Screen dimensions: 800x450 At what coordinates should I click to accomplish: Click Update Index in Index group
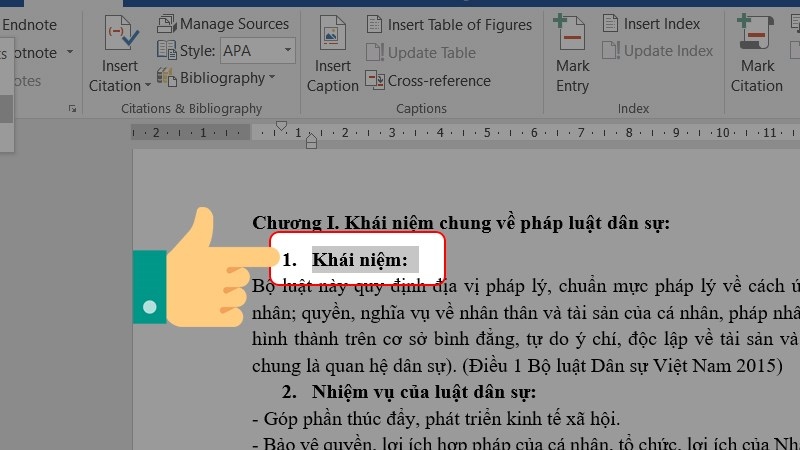click(657, 51)
